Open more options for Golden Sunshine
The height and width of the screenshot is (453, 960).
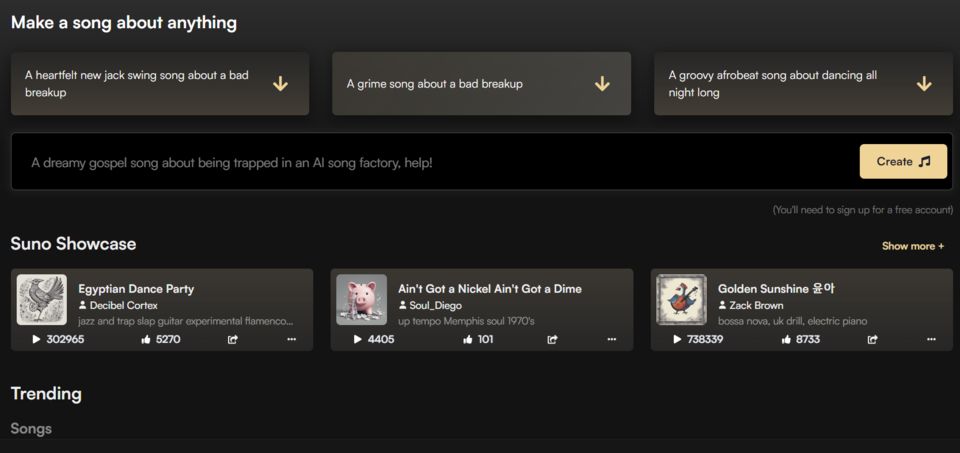pyautogui.click(x=931, y=339)
